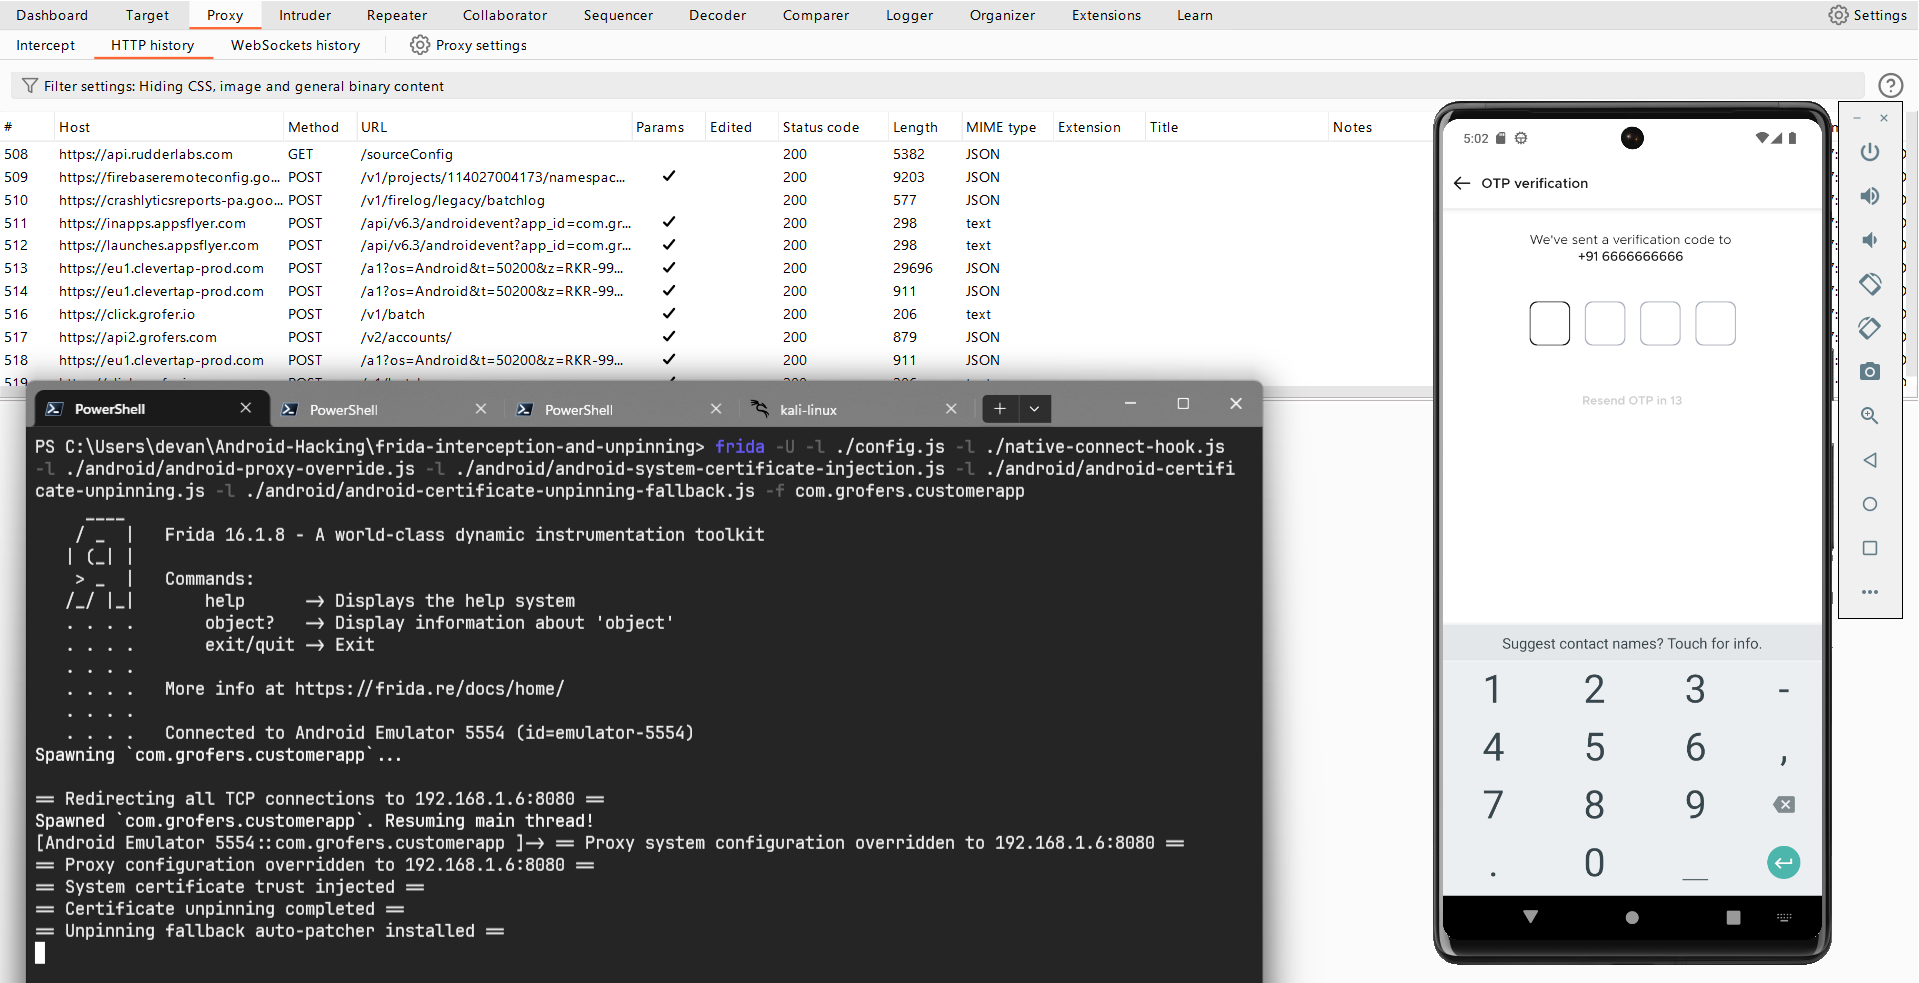Select request 508 api.rudderlabs.com row
The width and height of the screenshot is (1919, 983).
pos(715,154)
